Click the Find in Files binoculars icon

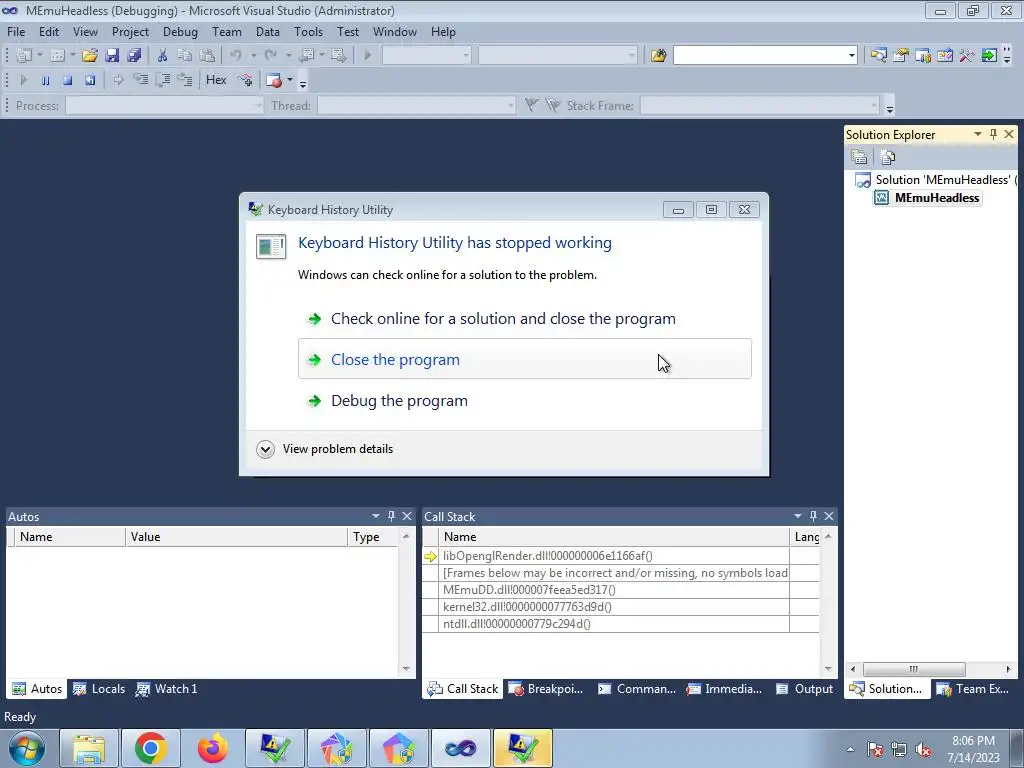[658, 56]
